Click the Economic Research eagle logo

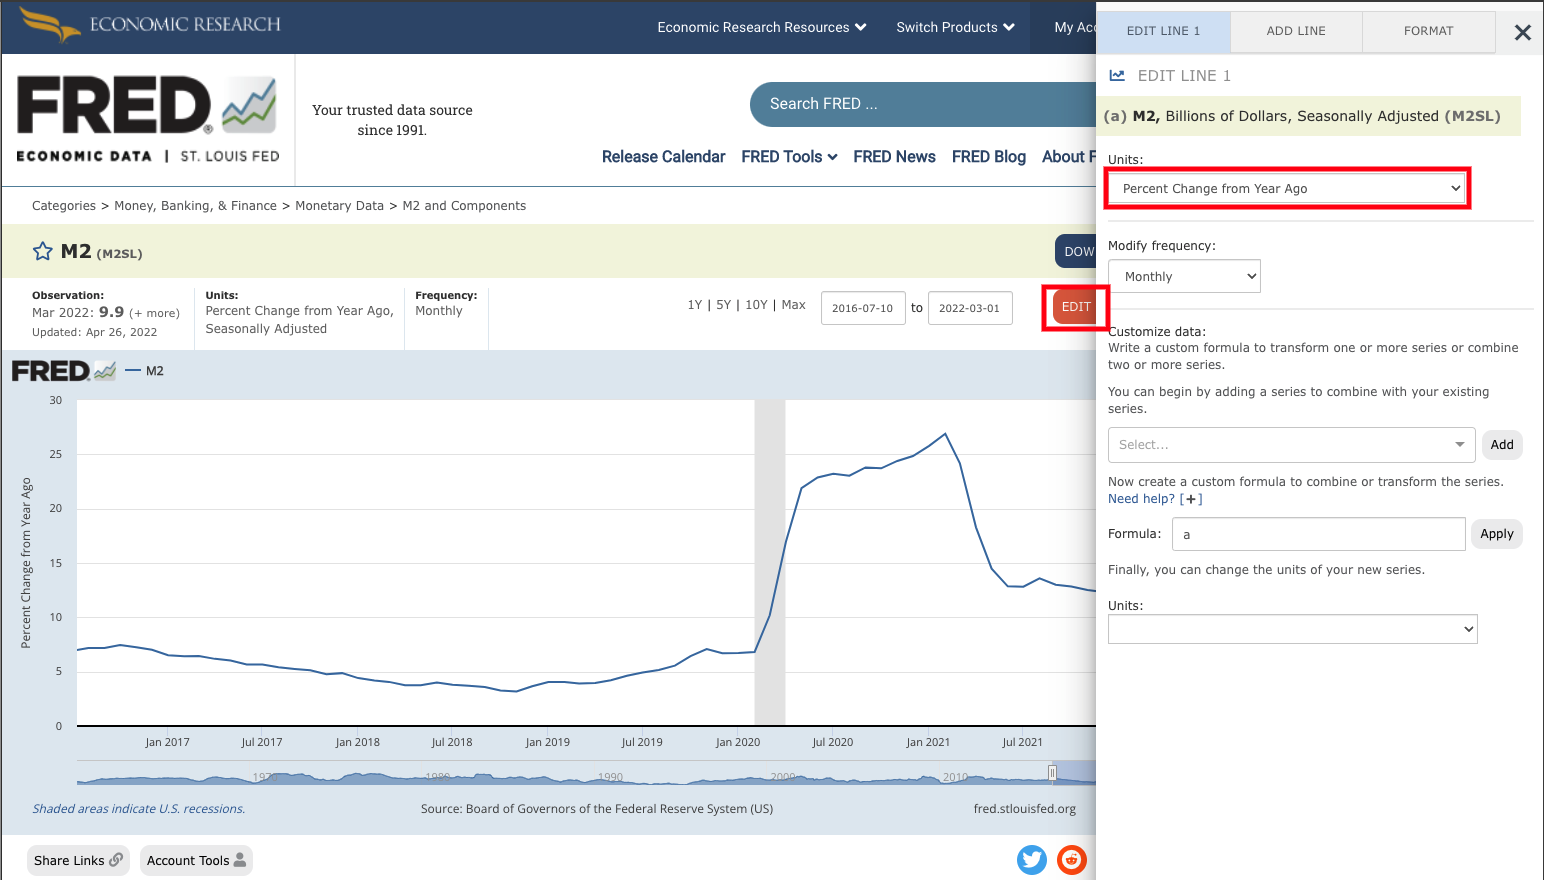[x=150, y=25]
